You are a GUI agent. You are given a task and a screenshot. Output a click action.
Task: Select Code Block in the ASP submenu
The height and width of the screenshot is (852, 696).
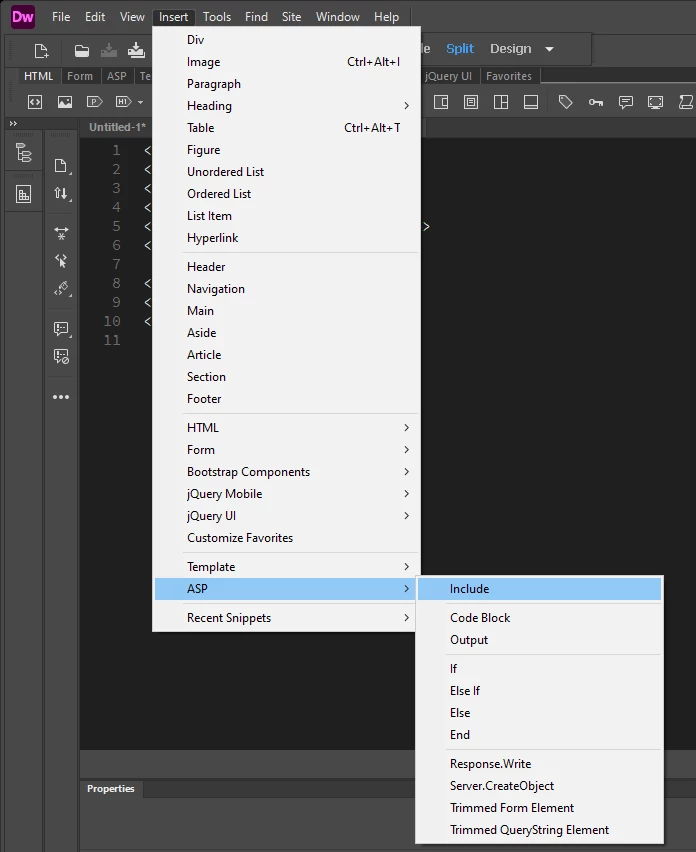pyautogui.click(x=539, y=618)
